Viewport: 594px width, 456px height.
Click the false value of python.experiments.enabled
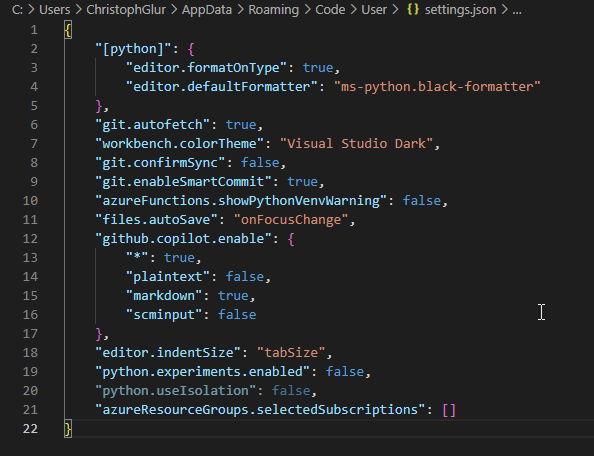tap(345, 372)
